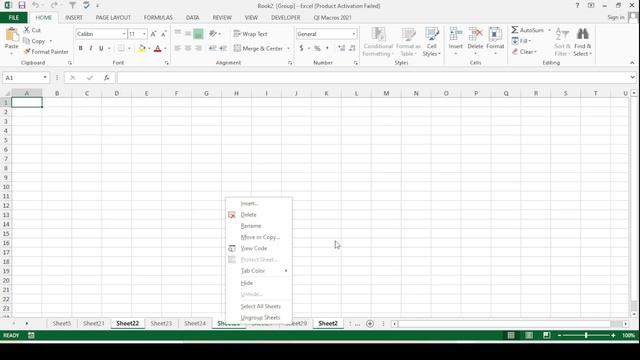Expand the Merge & Center dropdown arrow
The image size is (640, 360).
pyautogui.click(x=288, y=49)
